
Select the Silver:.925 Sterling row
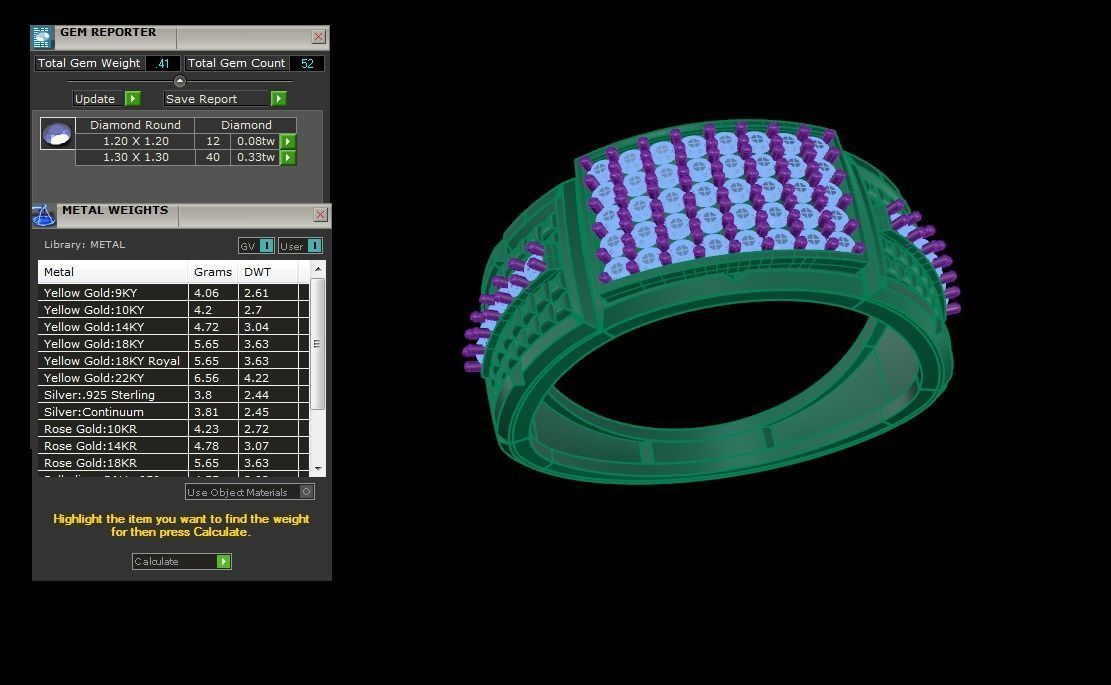click(174, 395)
